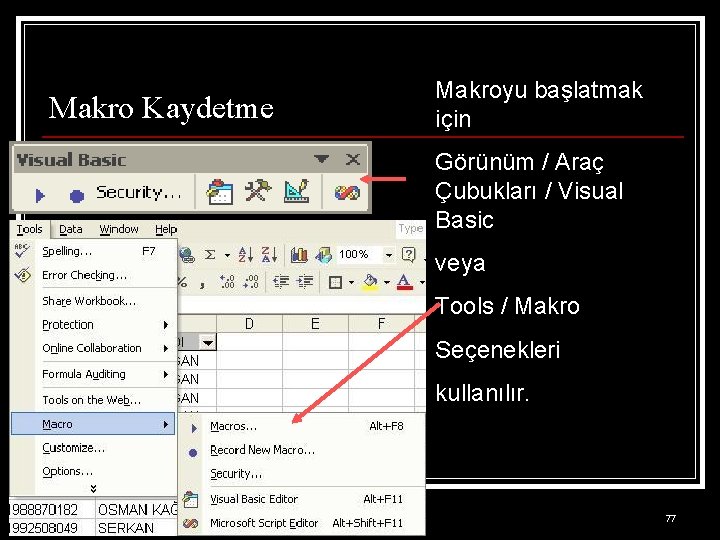
Task: Open the AutoSum dropdown arrow
Action: tap(227, 255)
